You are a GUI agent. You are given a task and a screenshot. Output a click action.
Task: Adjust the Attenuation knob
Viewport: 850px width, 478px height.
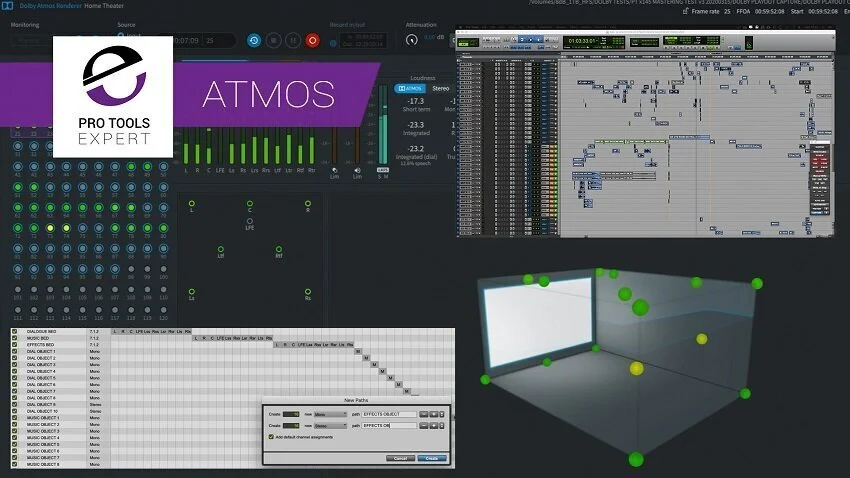[x=411, y=40]
